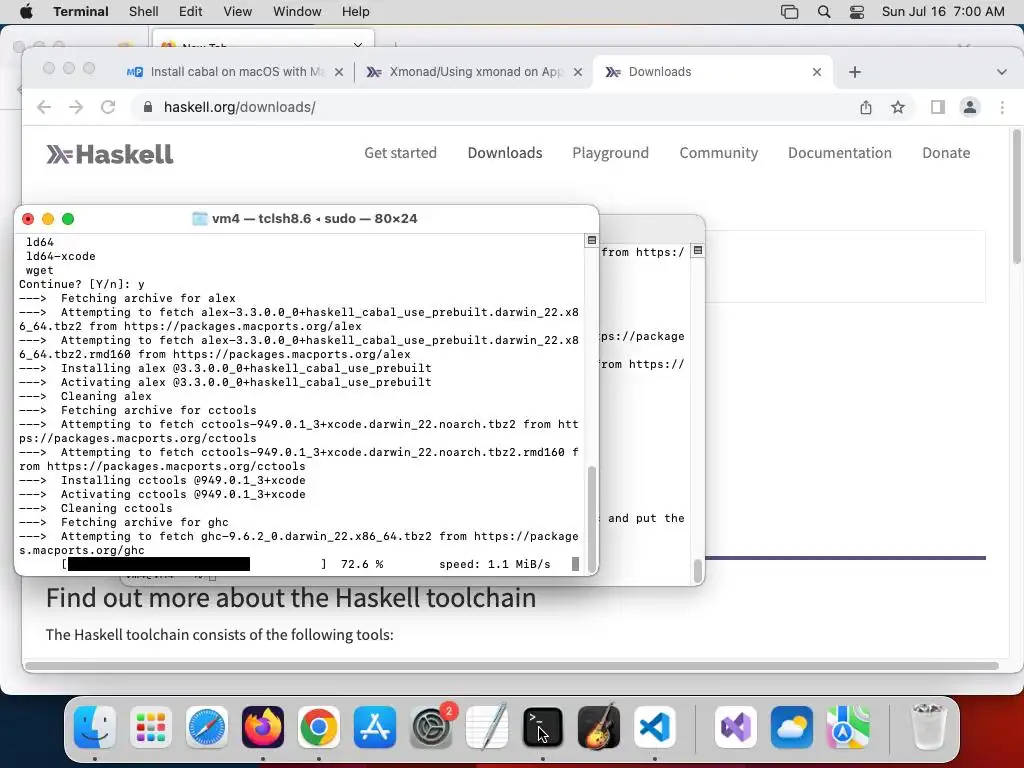Open Stage Manager from the menu bar
Screen dimensions: 1024x768
click(x=790, y=12)
